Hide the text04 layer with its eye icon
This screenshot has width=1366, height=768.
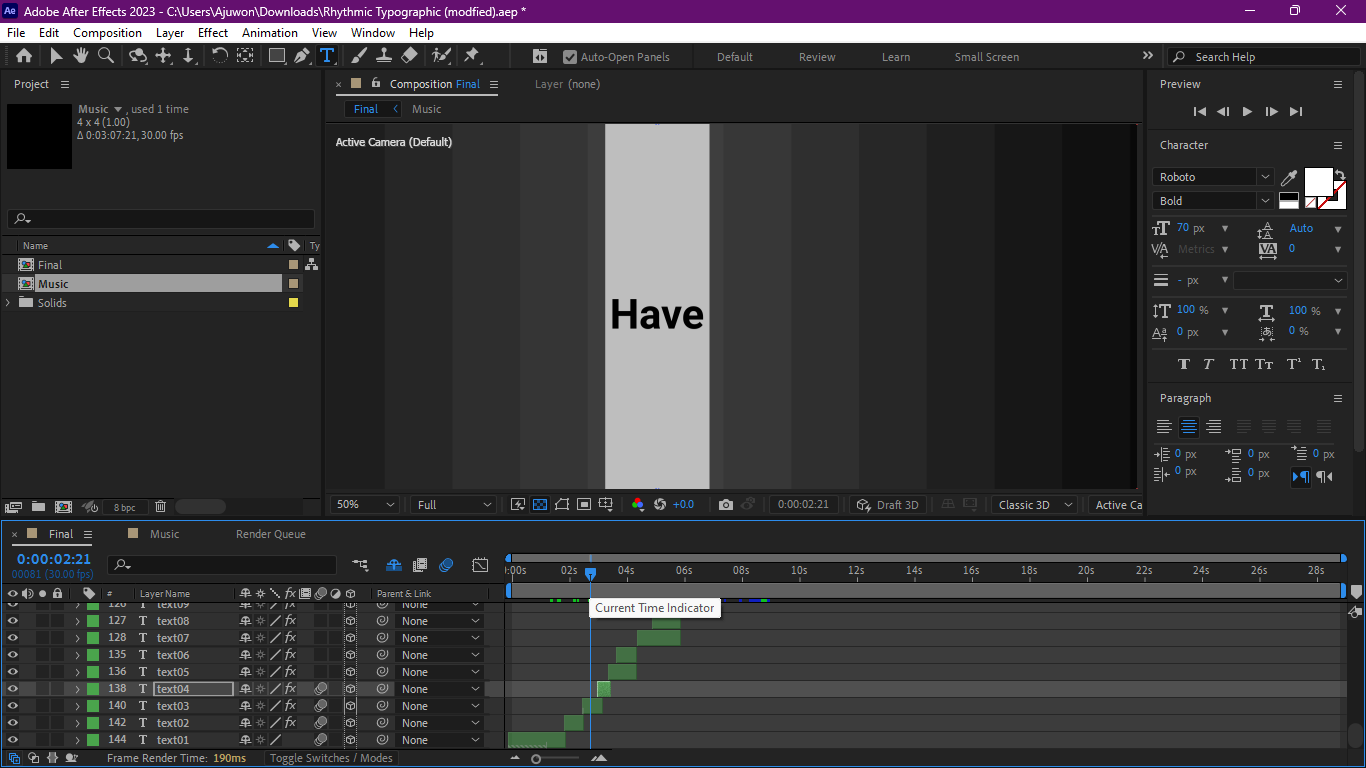point(13,689)
